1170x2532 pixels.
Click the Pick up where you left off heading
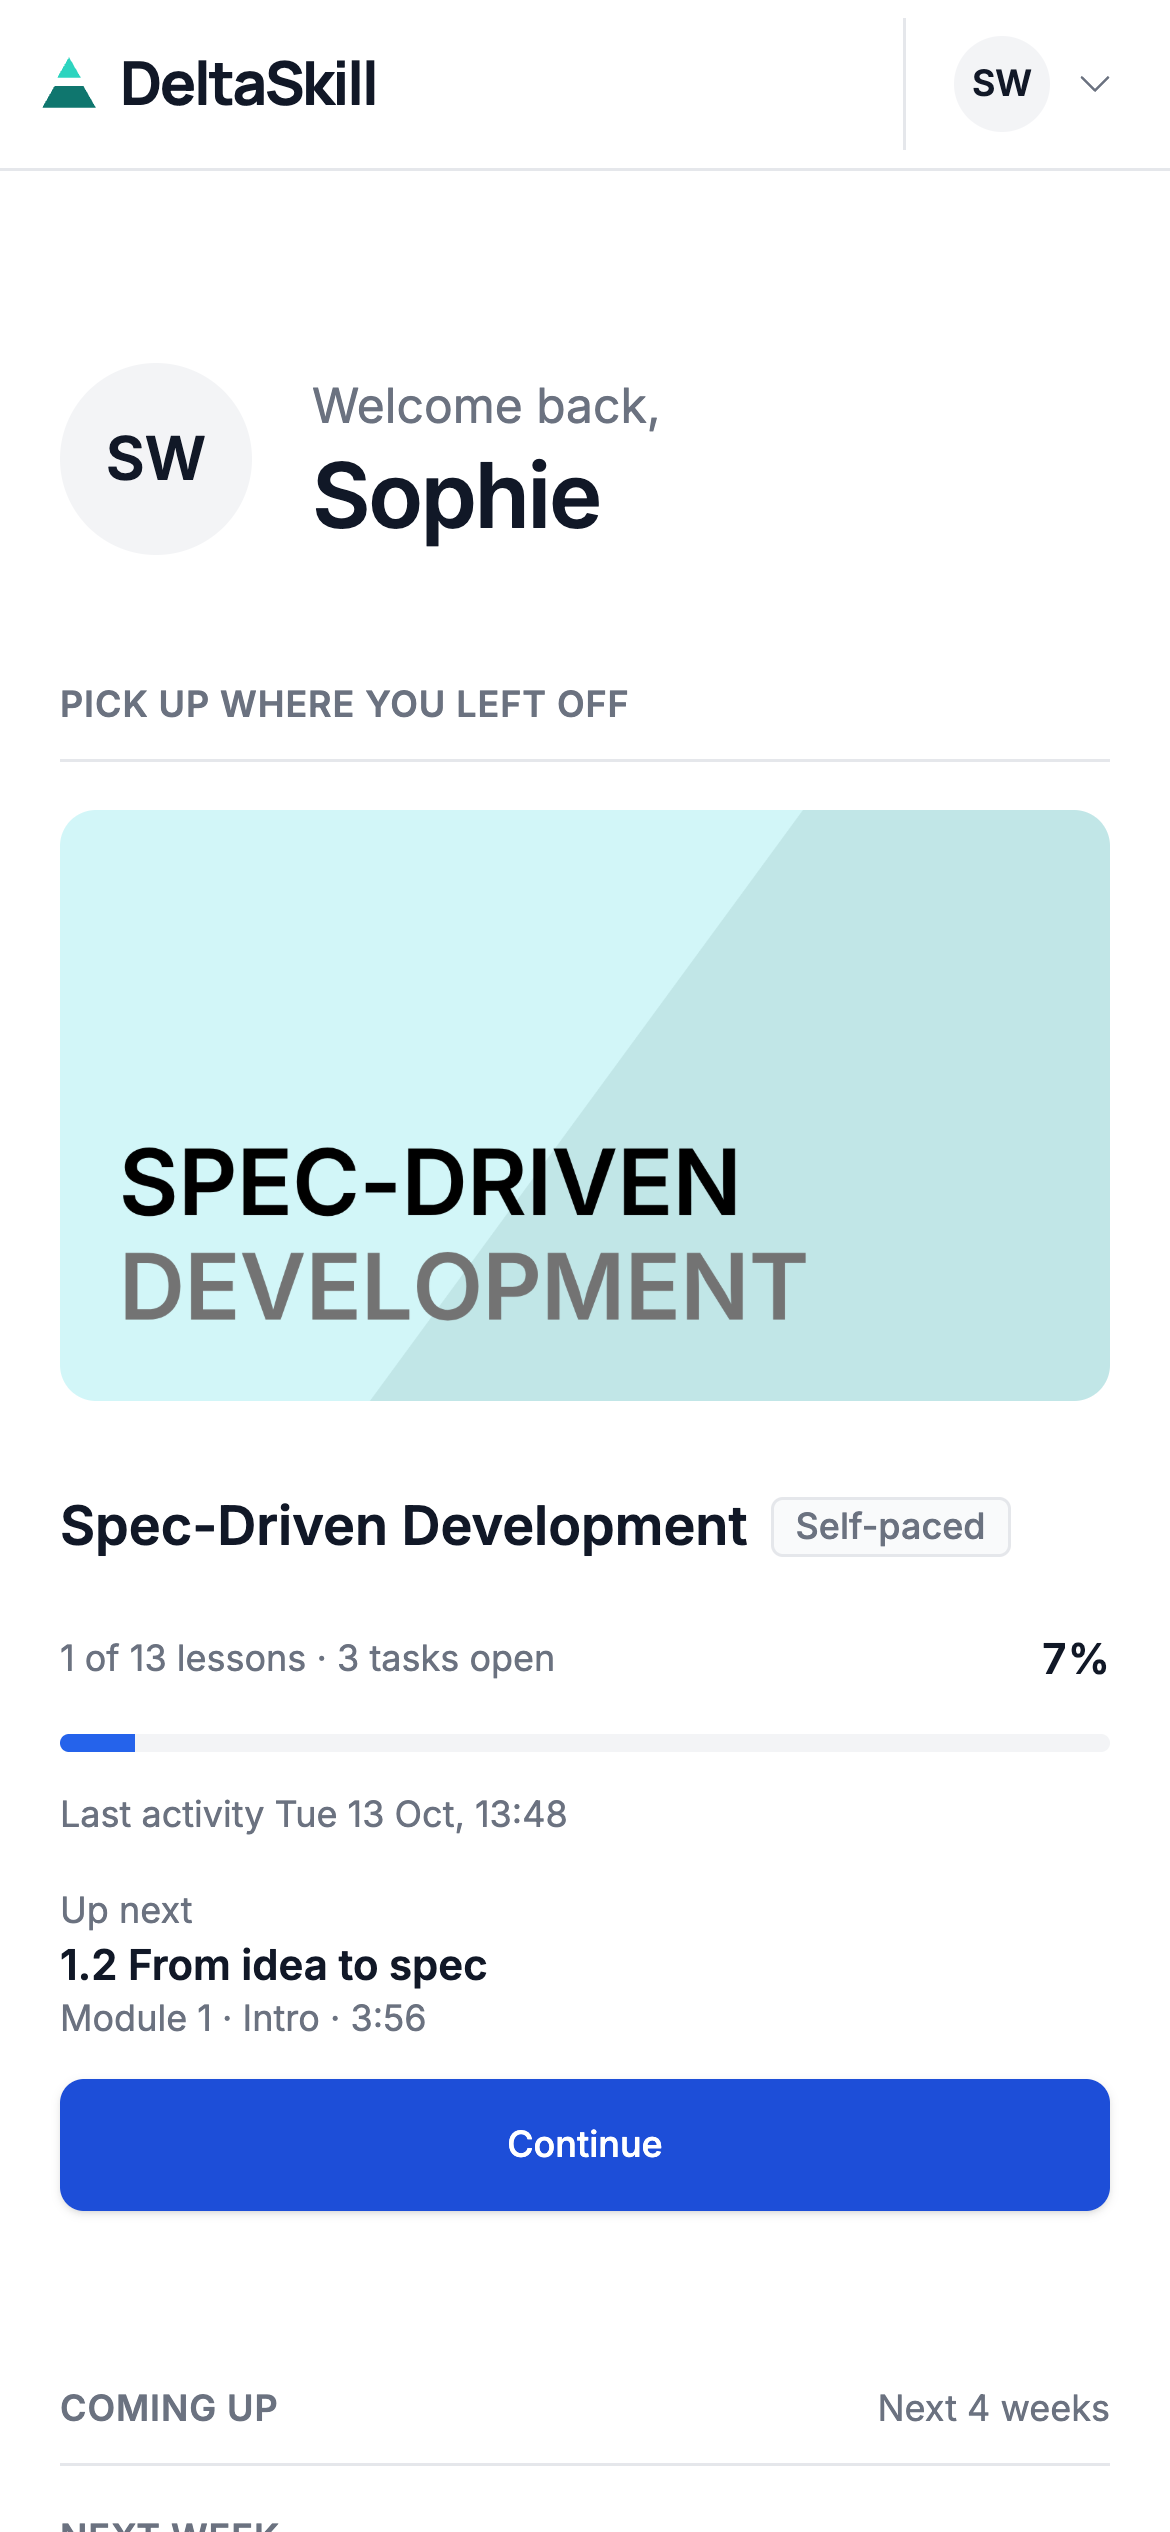pos(344,704)
